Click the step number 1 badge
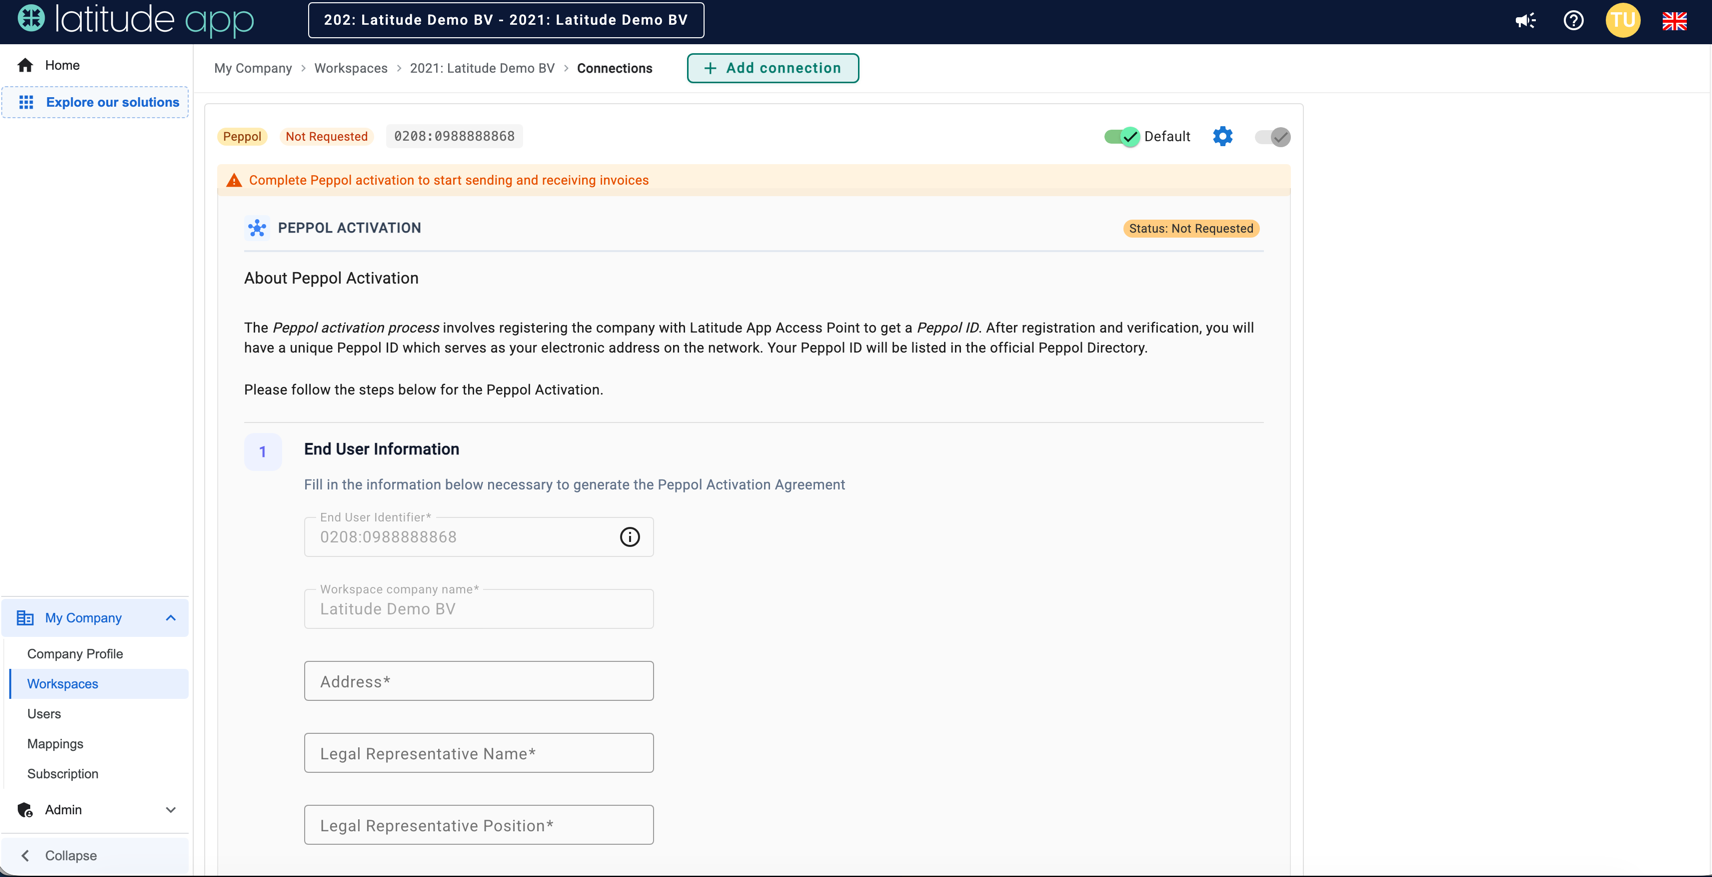The width and height of the screenshot is (1712, 877). (x=263, y=452)
